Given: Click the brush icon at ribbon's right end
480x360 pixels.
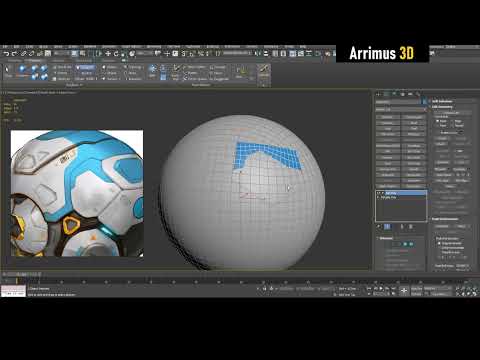Looking at the screenshot, I should pyautogui.click(x=264, y=70).
